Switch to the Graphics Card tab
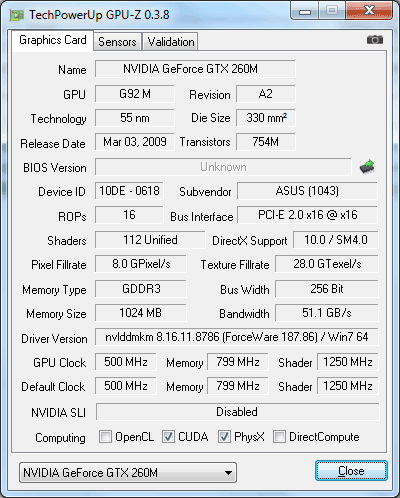Image resolution: width=400 pixels, height=498 pixels. coord(53,40)
